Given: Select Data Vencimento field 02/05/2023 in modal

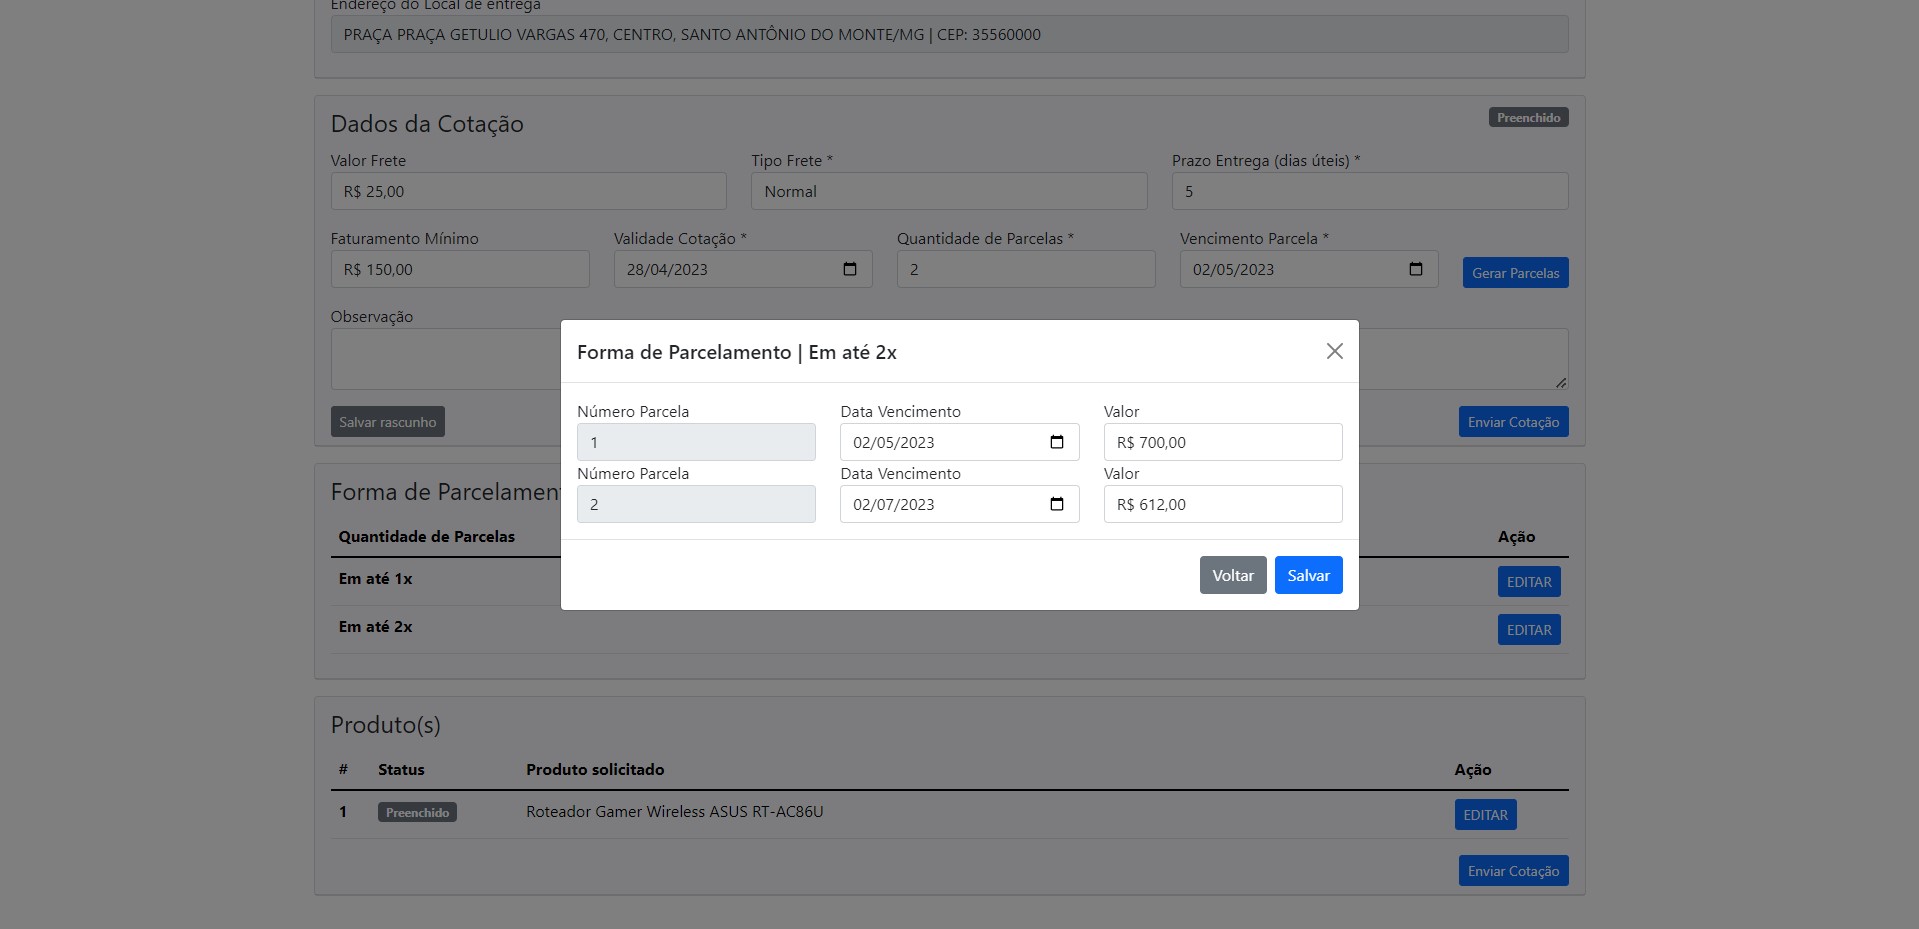Looking at the screenshot, I should [x=959, y=442].
